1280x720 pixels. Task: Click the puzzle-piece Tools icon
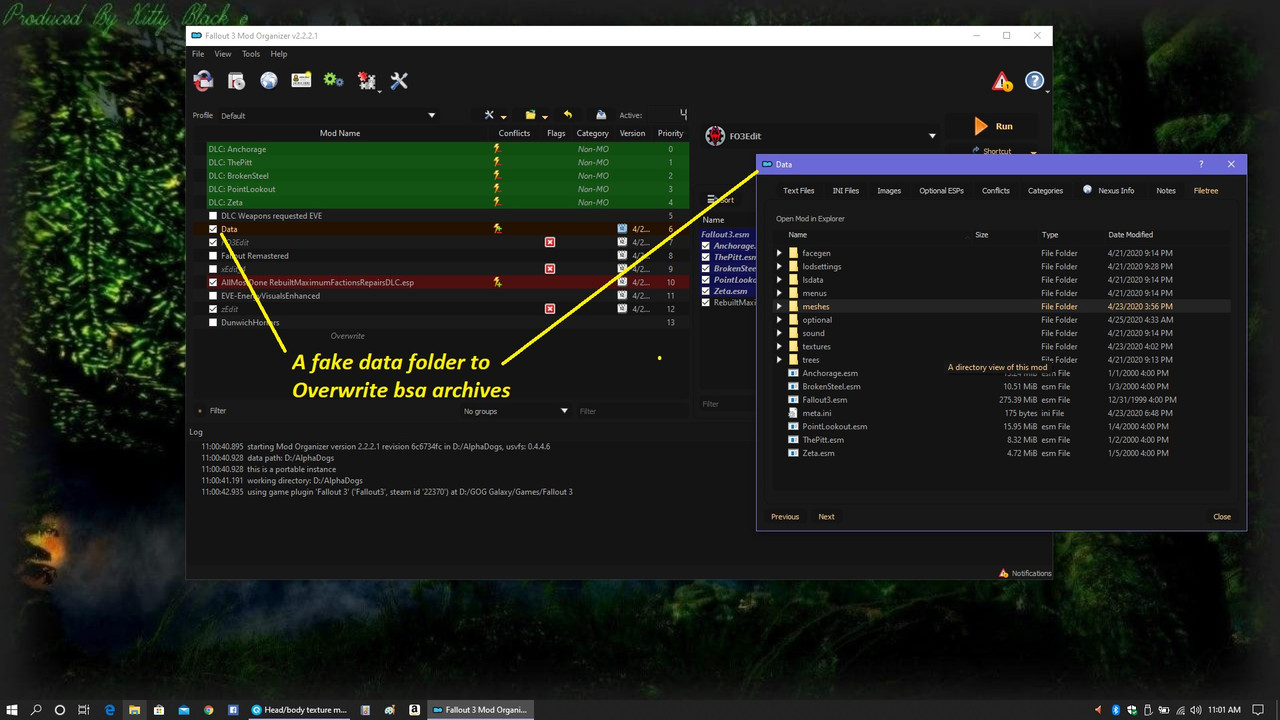(367, 82)
